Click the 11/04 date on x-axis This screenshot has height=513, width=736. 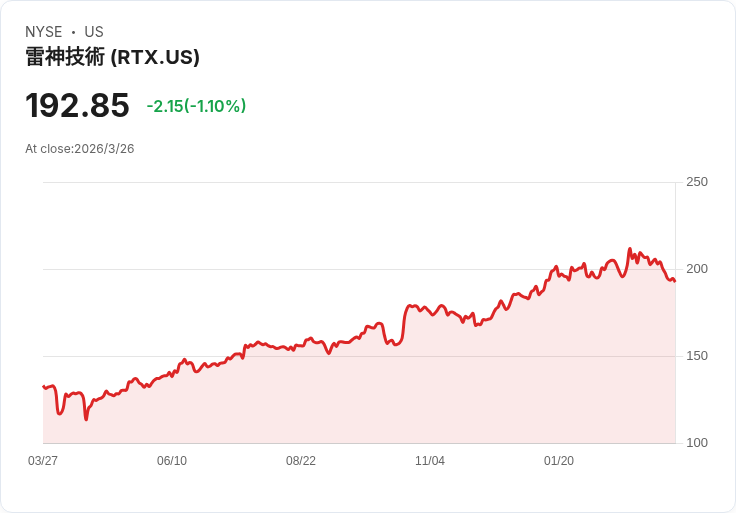pos(430,461)
